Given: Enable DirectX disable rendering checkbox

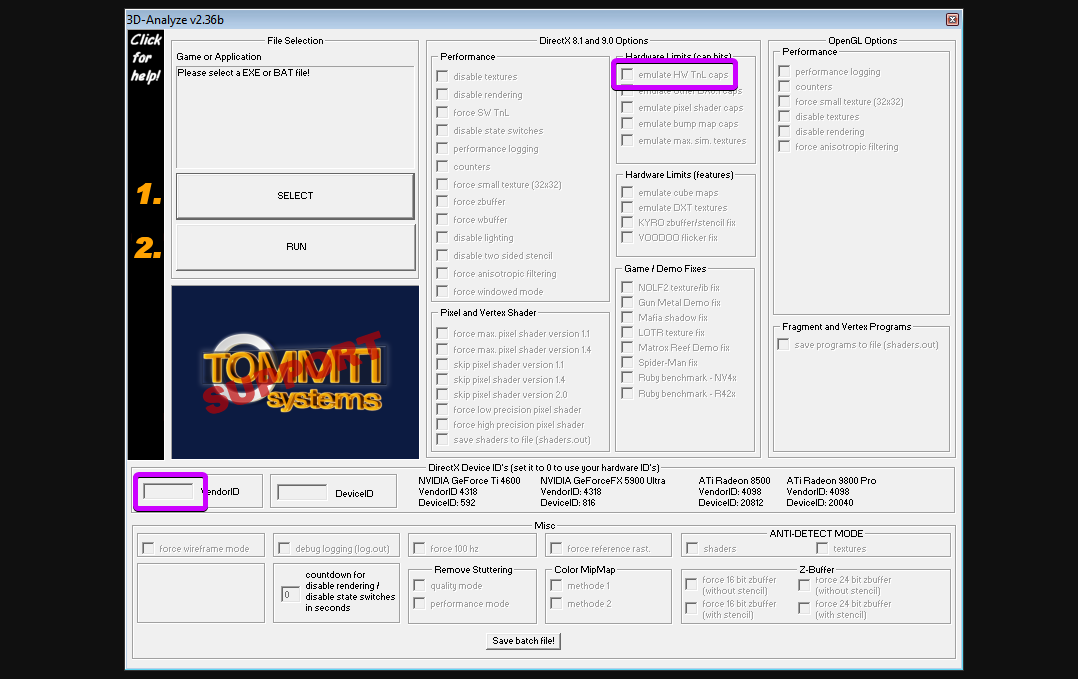Looking at the screenshot, I should [x=442, y=94].
